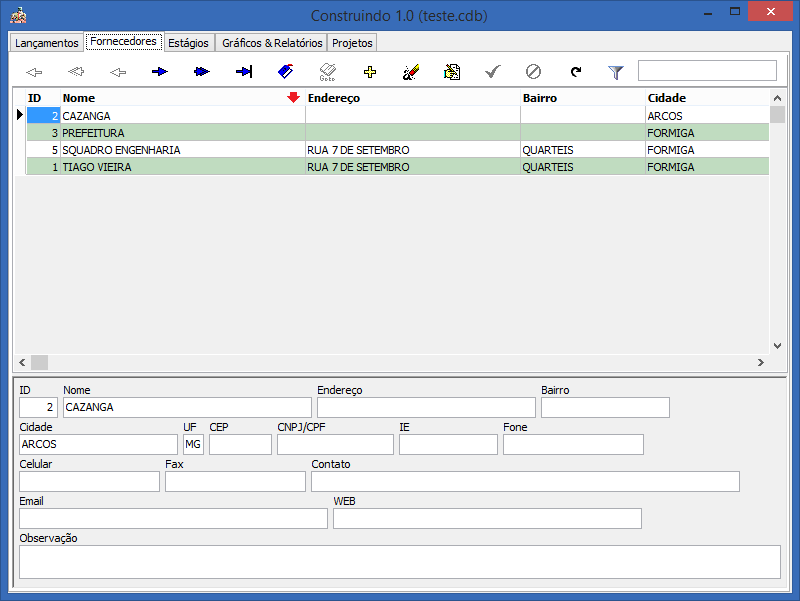Click the IE input field
This screenshot has width=800, height=601.
448,444
